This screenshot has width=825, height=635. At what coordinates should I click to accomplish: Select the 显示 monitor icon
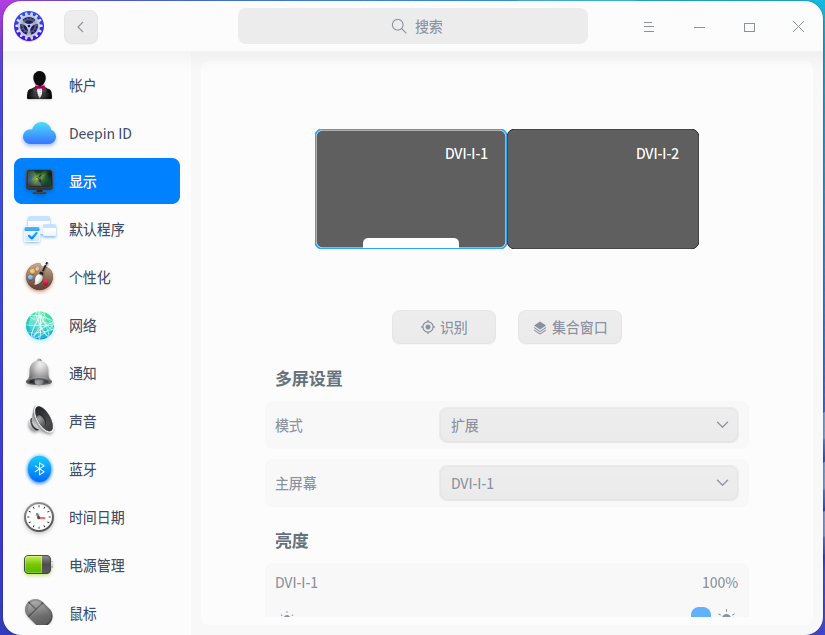(39, 182)
